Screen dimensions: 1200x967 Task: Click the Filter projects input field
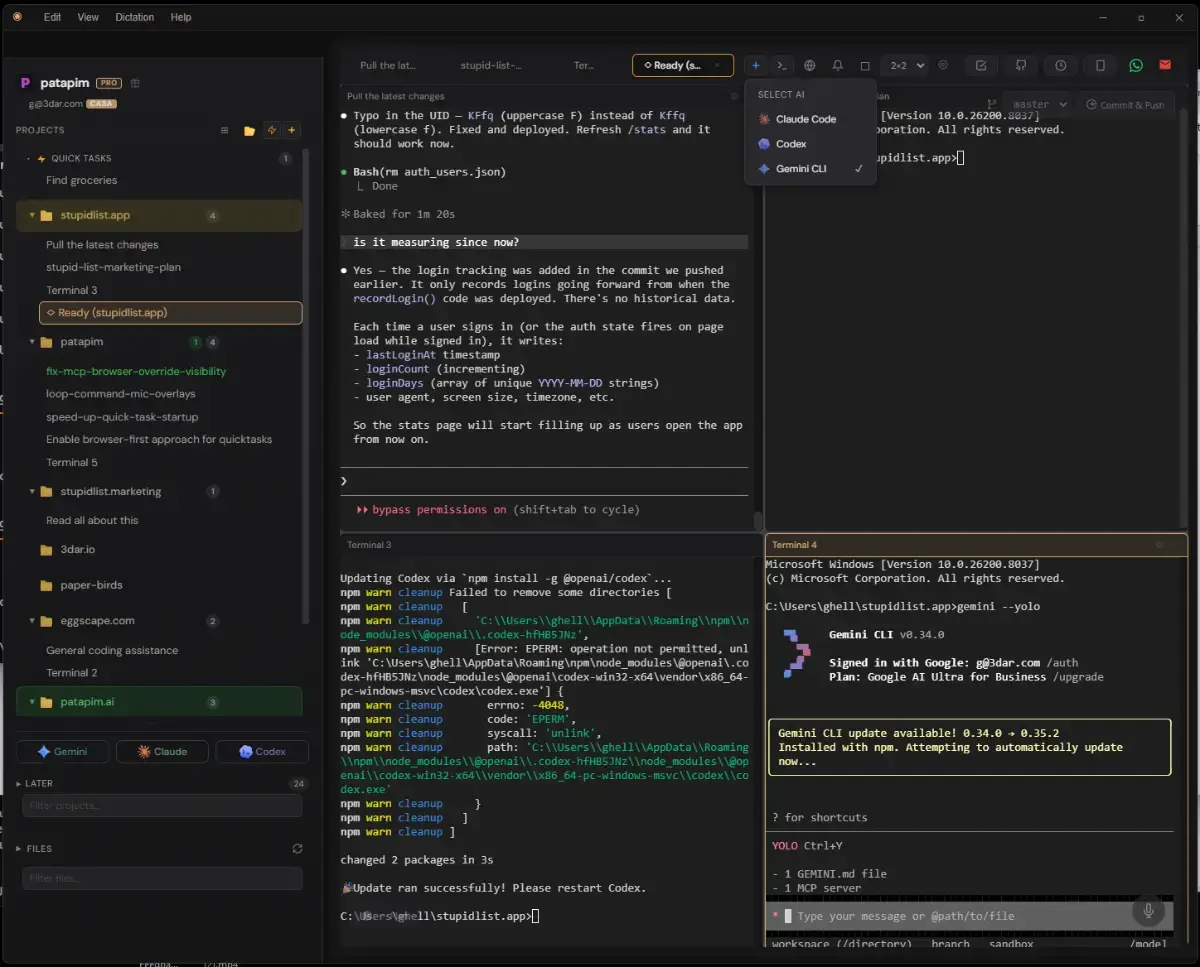pyautogui.click(x=162, y=806)
